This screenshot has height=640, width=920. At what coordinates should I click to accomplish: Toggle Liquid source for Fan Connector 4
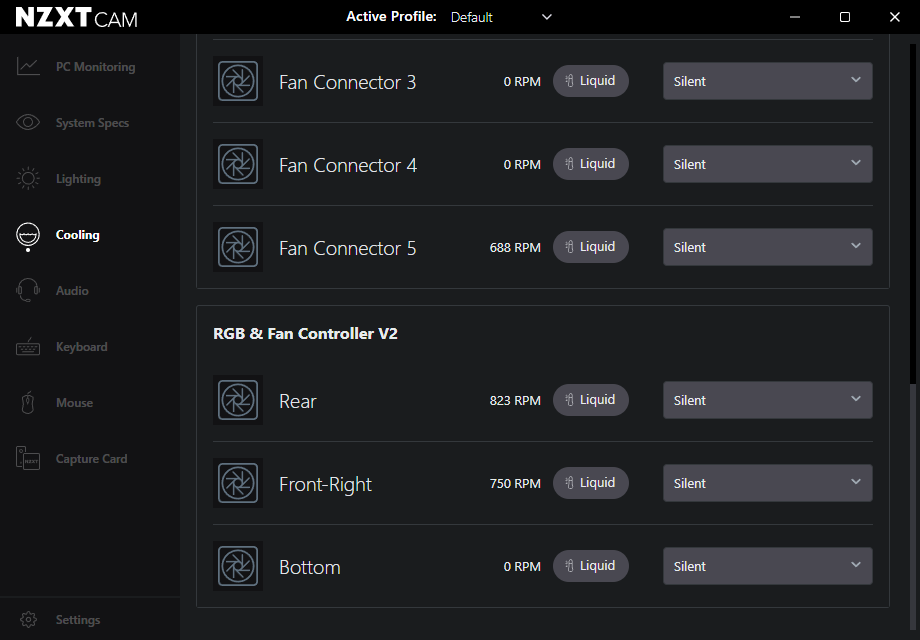click(x=590, y=164)
